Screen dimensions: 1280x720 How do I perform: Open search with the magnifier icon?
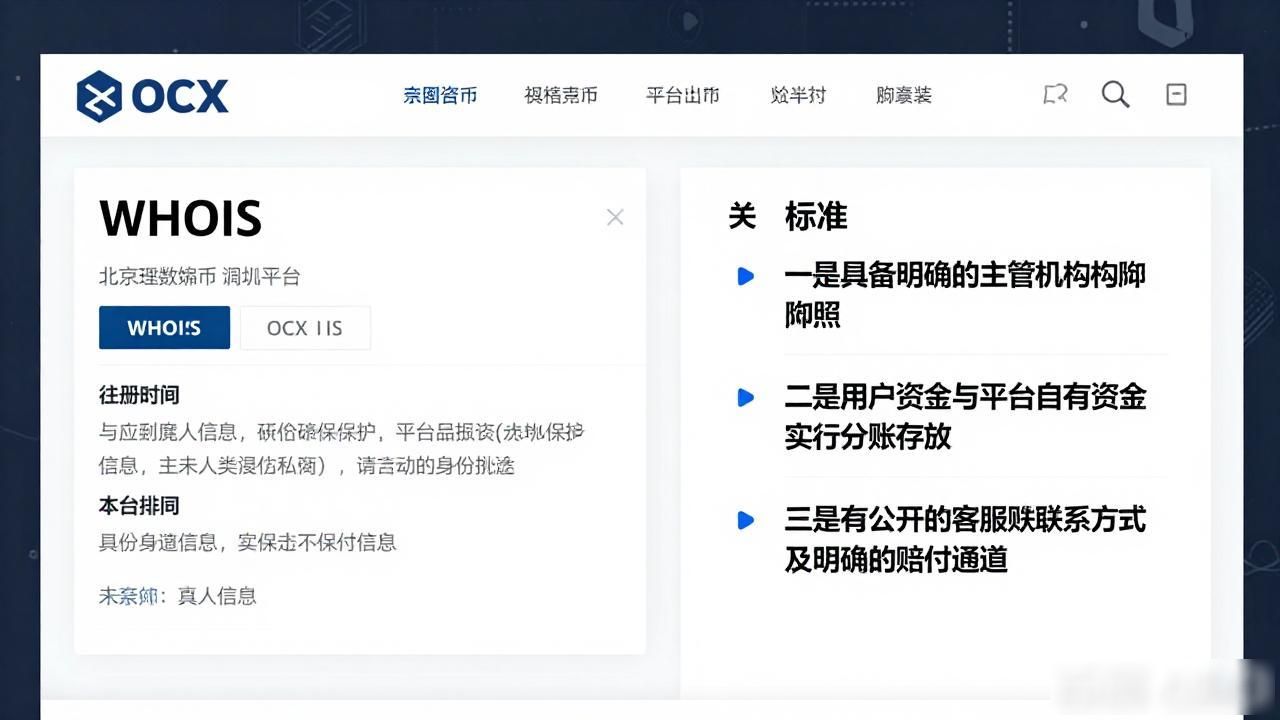pyautogui.click(x=1115, y=95)
